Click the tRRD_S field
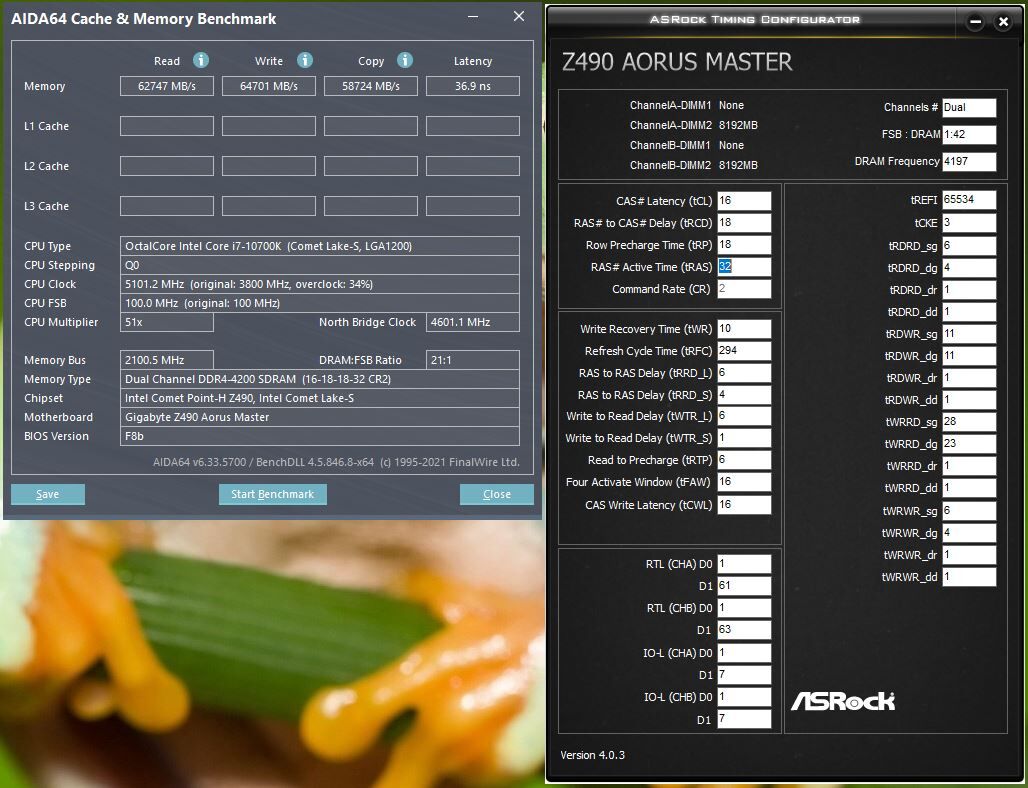Screen dimensions: 1028x788 click(744, 395)
